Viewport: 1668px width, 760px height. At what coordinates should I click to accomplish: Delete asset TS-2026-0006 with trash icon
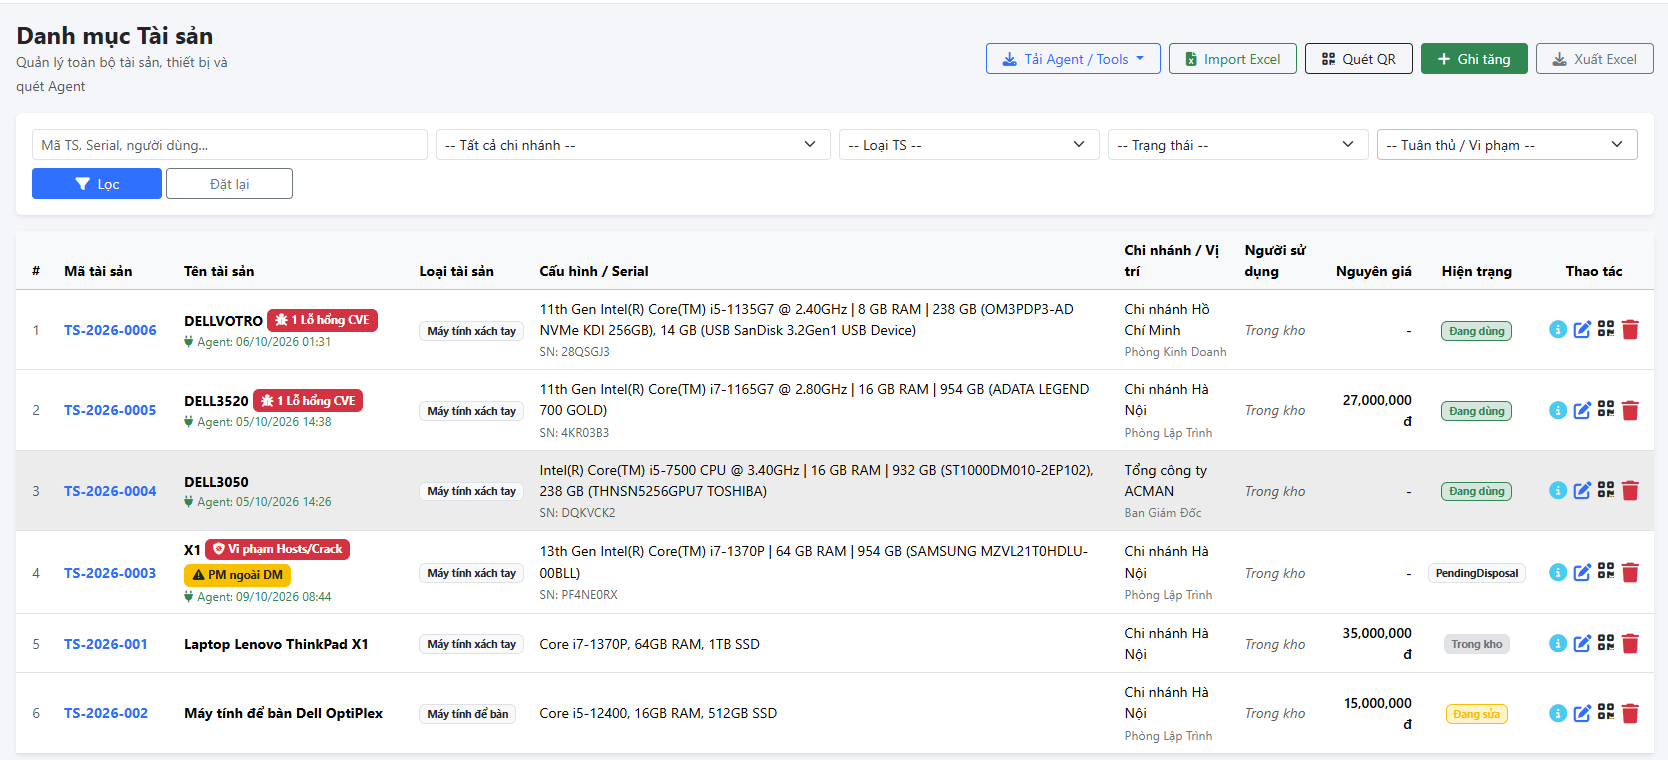(1630, 329)
